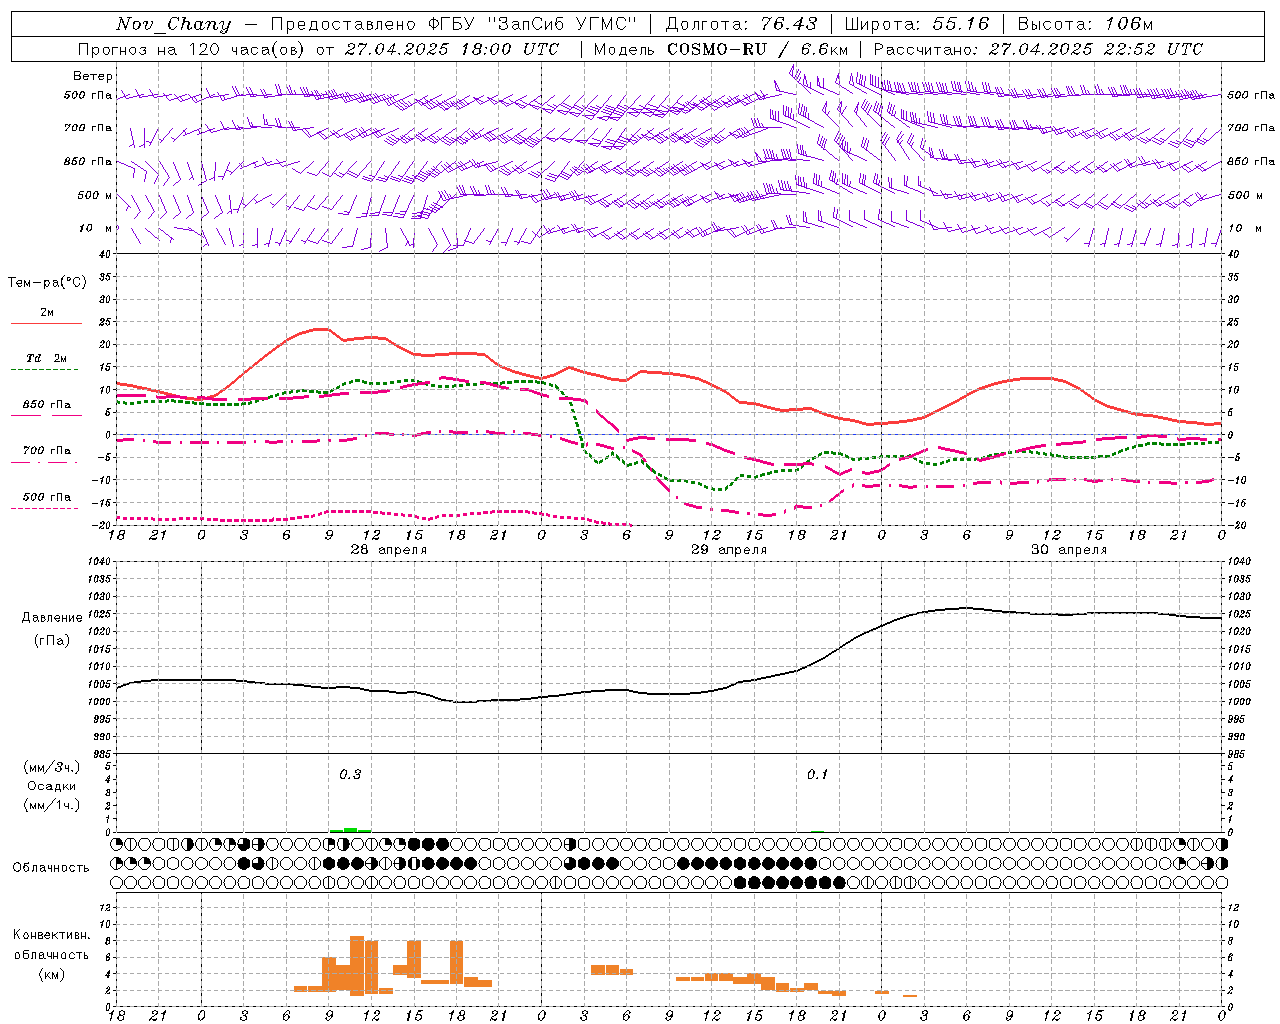The image size is (1280, 1024).
Task: Click the Рассчитано: 27.04.2025 22:52 UTC timestamp
Action: pos(1038,49)
